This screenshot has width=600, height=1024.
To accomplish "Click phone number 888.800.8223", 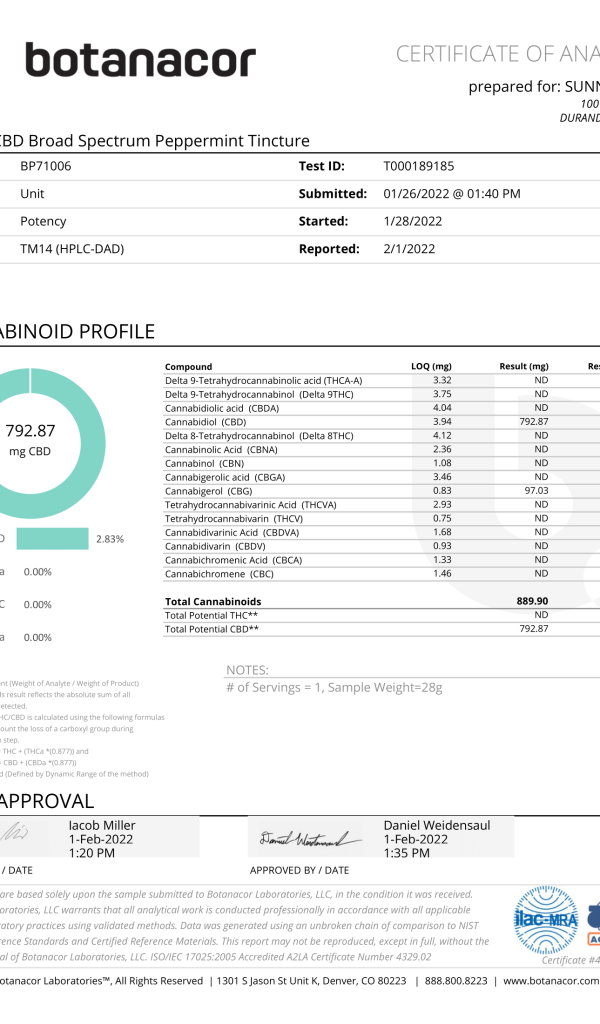I will [456, 981].
